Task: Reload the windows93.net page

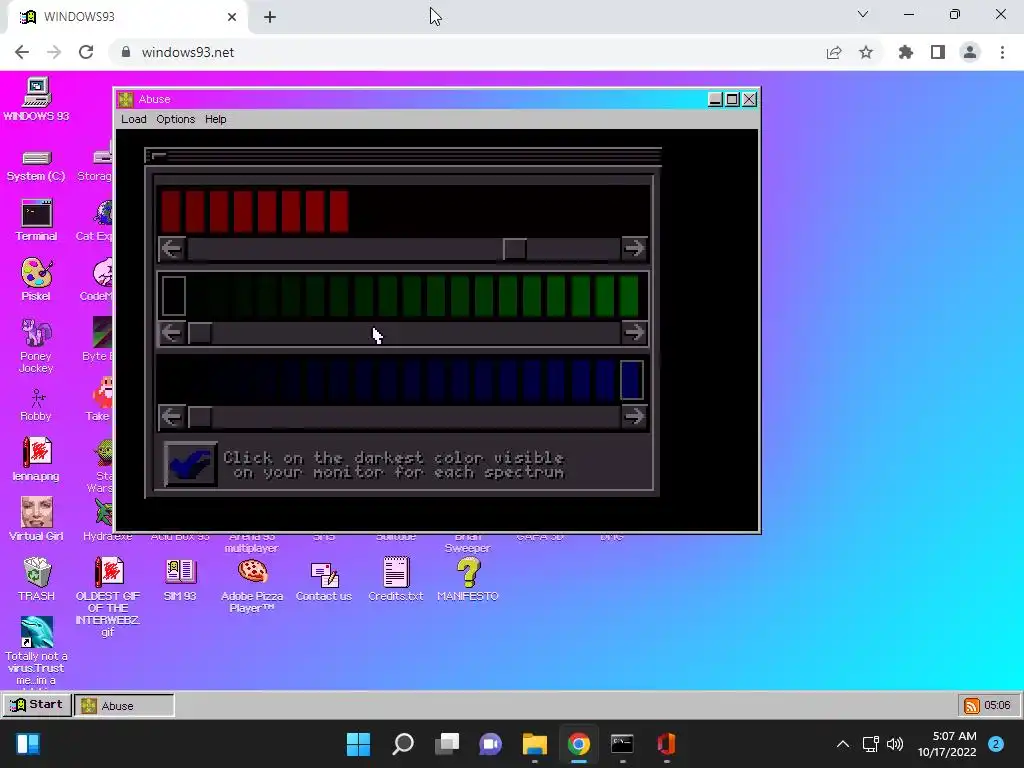Action: click(x=86, y=52)
